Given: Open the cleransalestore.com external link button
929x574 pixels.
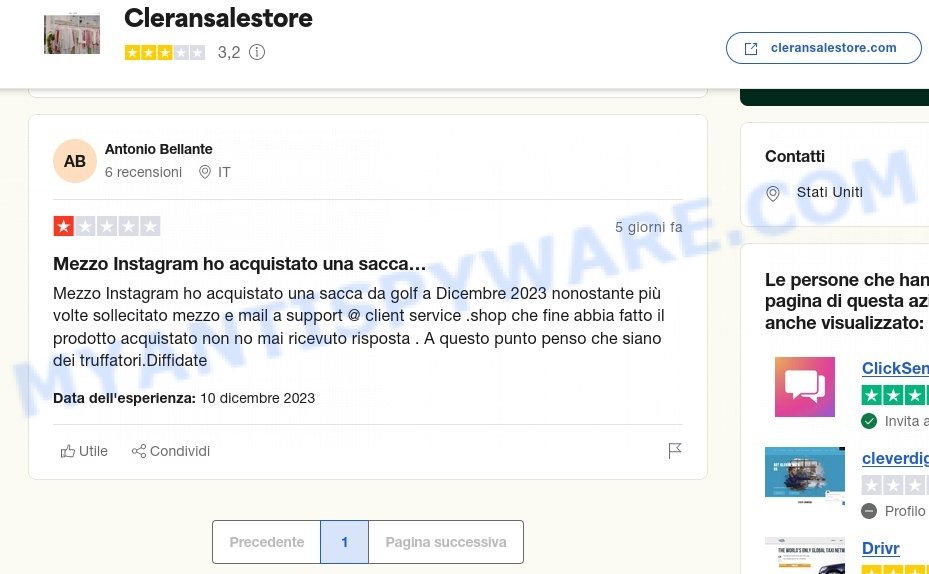Looking at the screenshot, I should click(x=824, y=48).
